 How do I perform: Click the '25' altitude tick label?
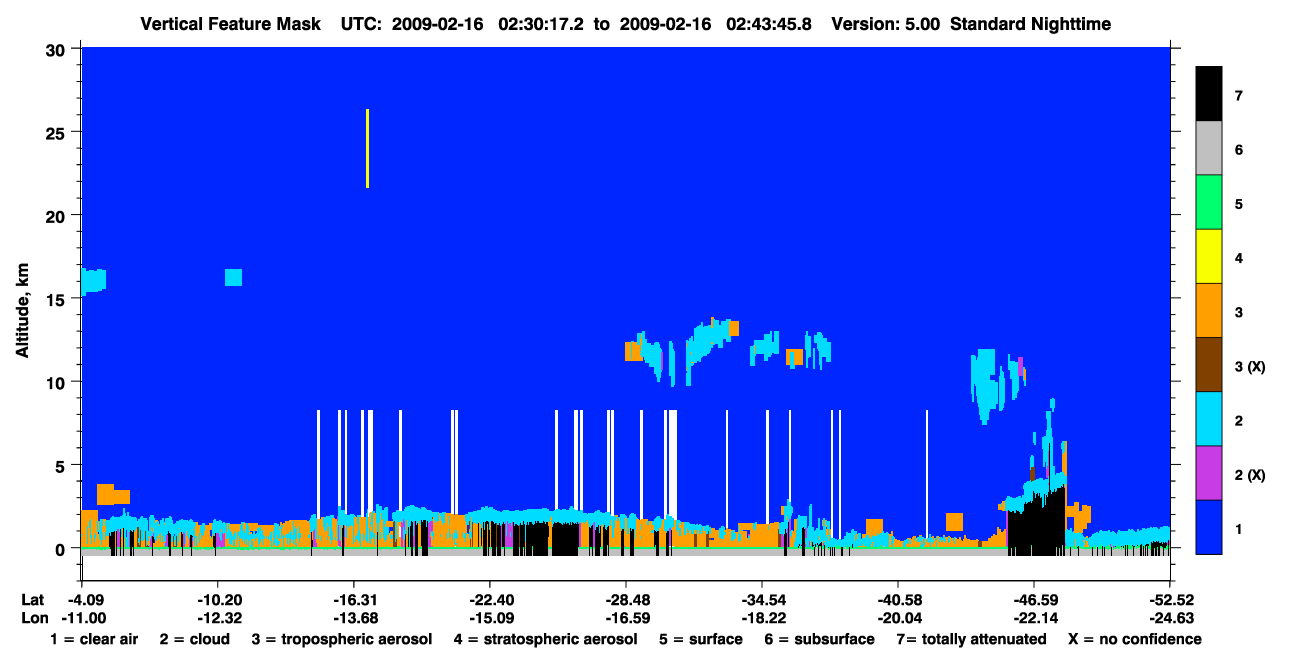[58, 132]
